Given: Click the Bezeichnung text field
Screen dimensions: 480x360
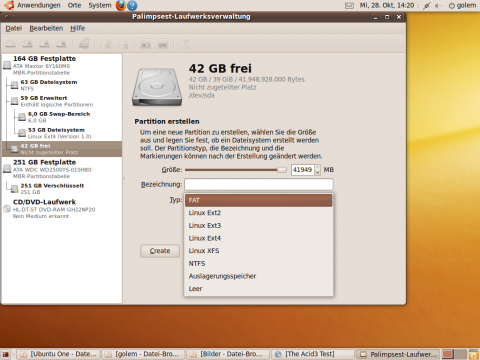Looking at the screenshot, I should click(259, 184).
